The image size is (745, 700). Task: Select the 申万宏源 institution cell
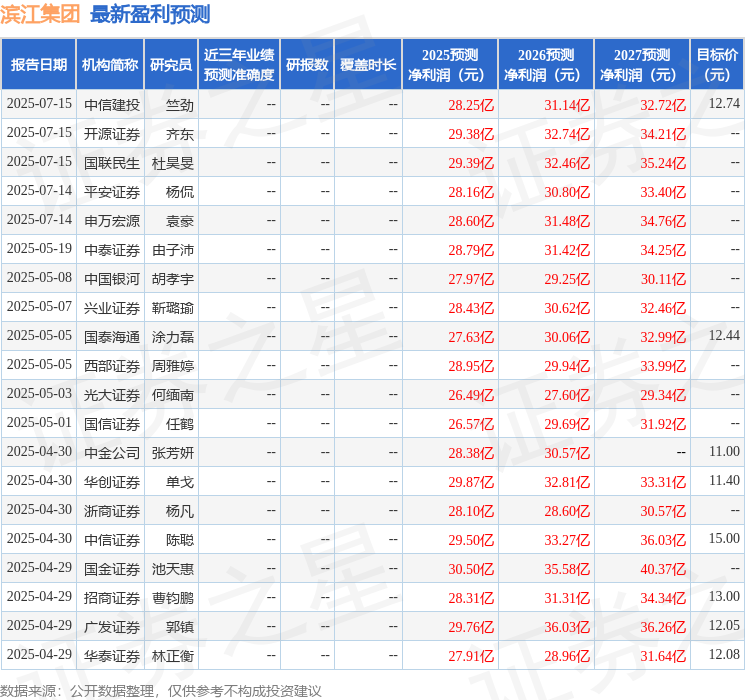112,221
